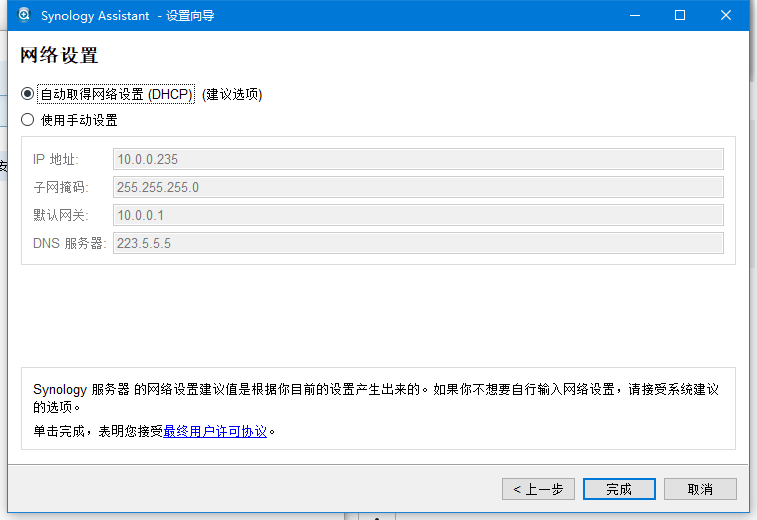Click the 设置向导 title bar text
The height and width of the screenshot is (520, 757).
point(190,16)
